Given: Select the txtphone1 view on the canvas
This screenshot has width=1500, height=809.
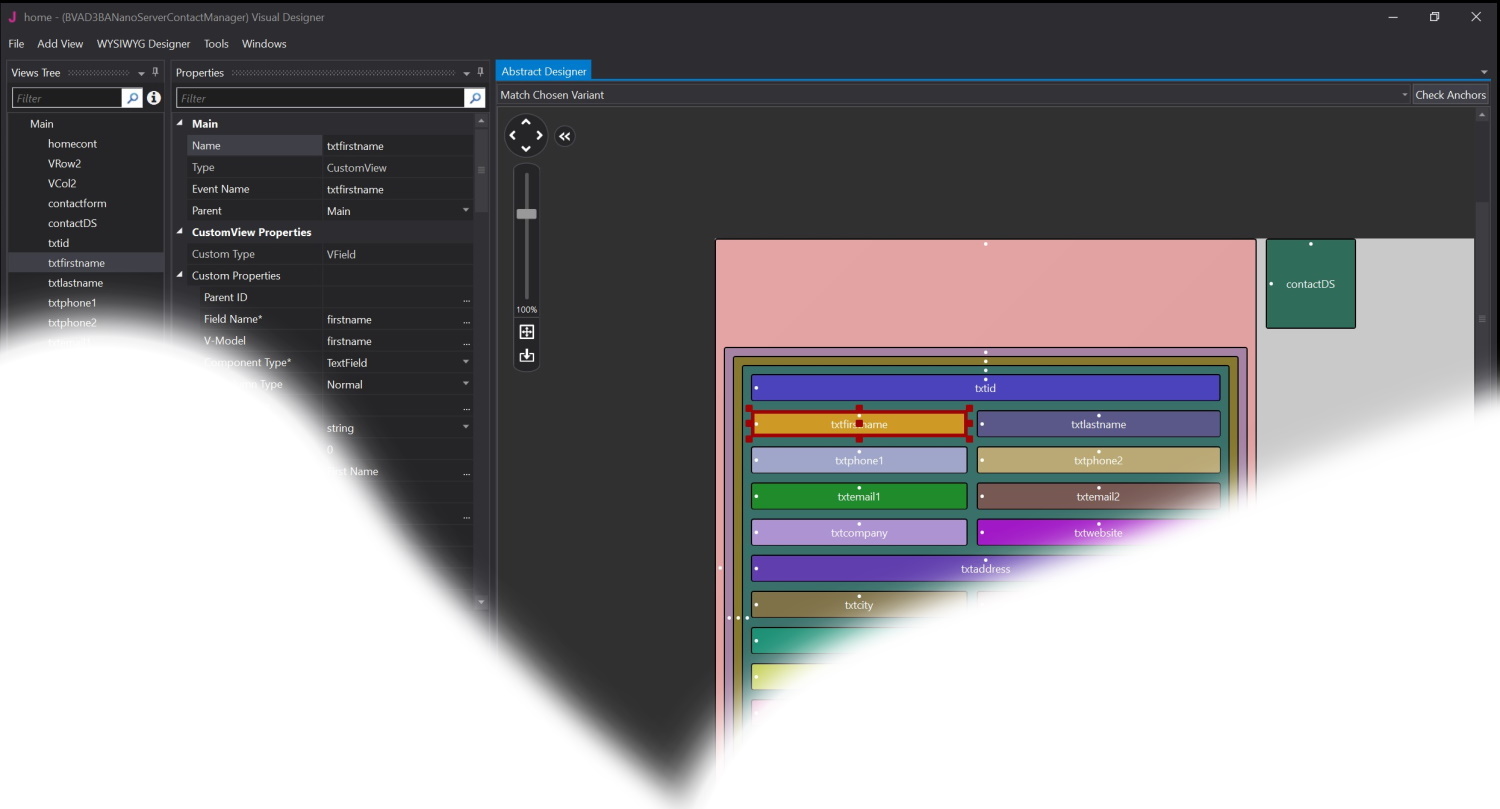Looking at the screenshot, I should point(859,461).
